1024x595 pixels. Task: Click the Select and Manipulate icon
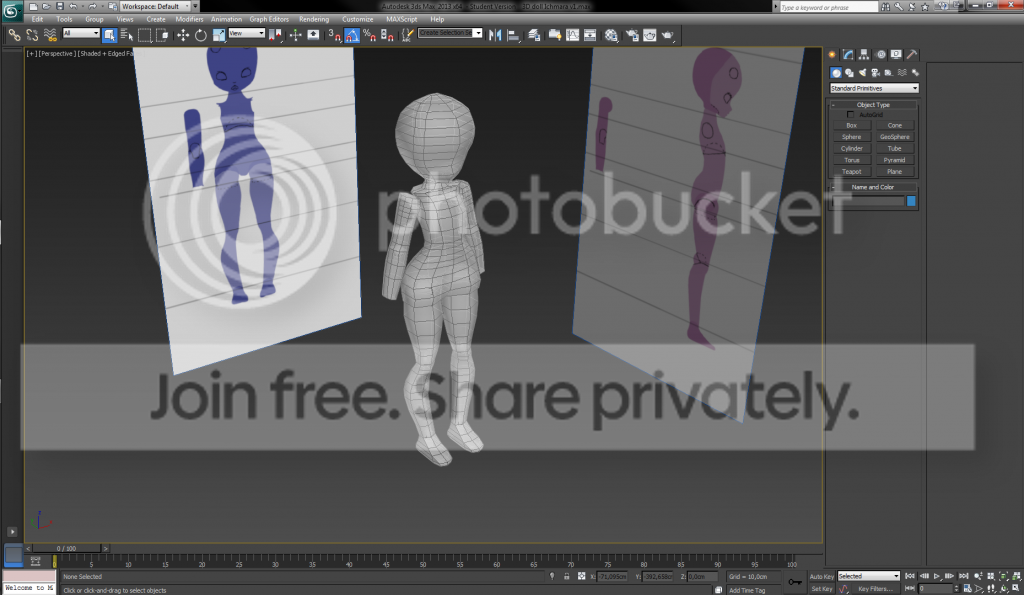295,35
